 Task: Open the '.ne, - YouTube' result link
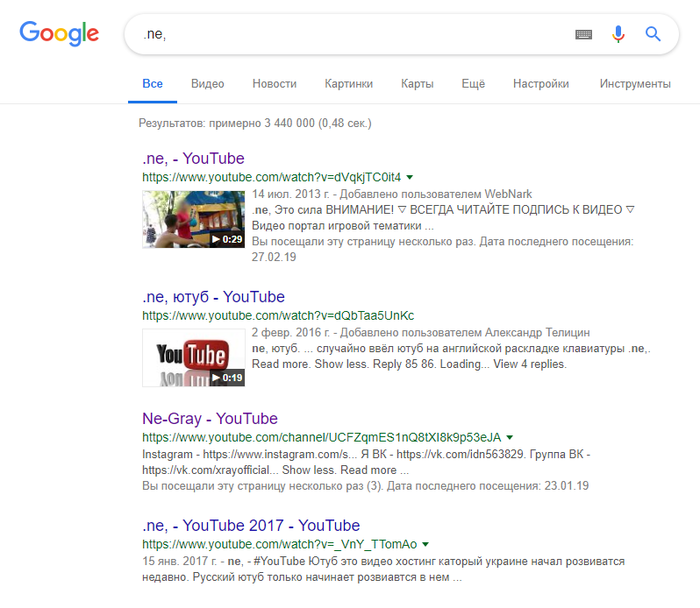[x=193, y=158]
